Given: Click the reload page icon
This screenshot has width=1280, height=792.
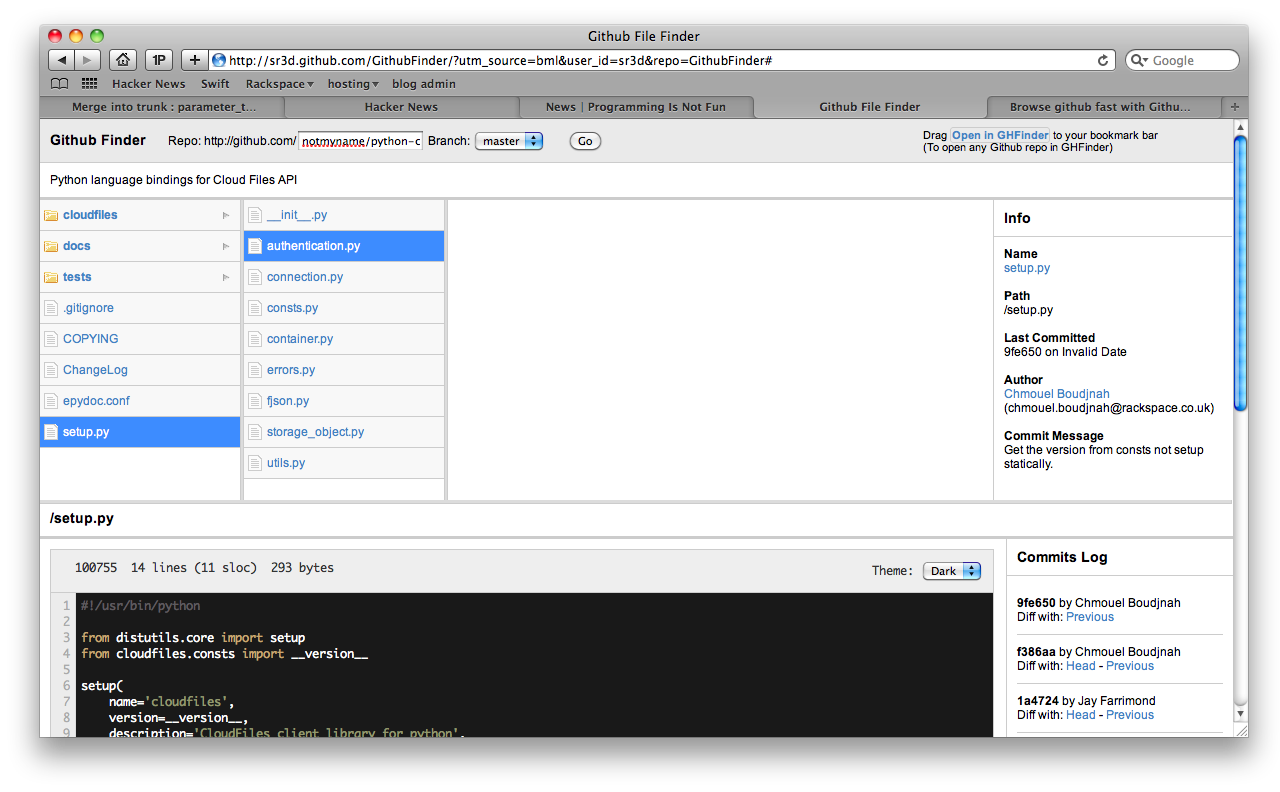Looking at the screenshot, I should pos(1103,60).
